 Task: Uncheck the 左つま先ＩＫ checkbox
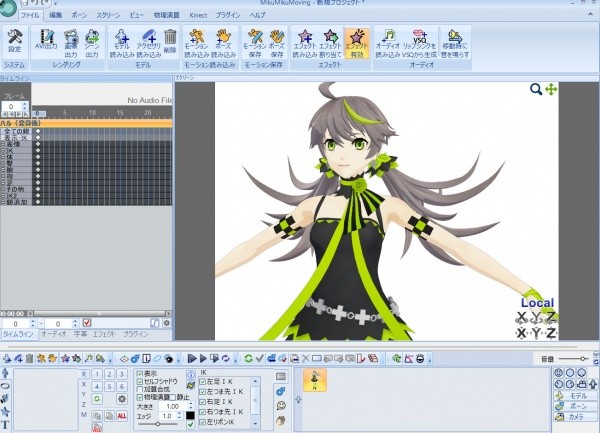[203, 392]
